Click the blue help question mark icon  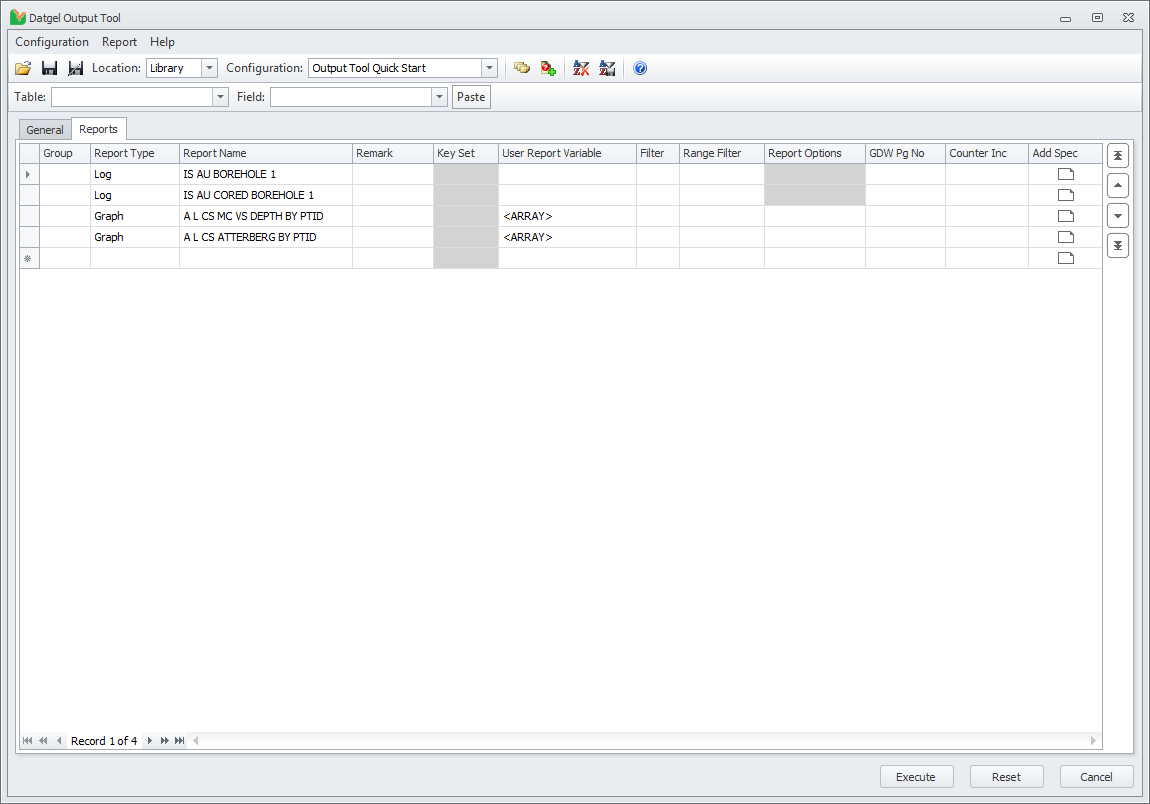click(x=640, y=68)
